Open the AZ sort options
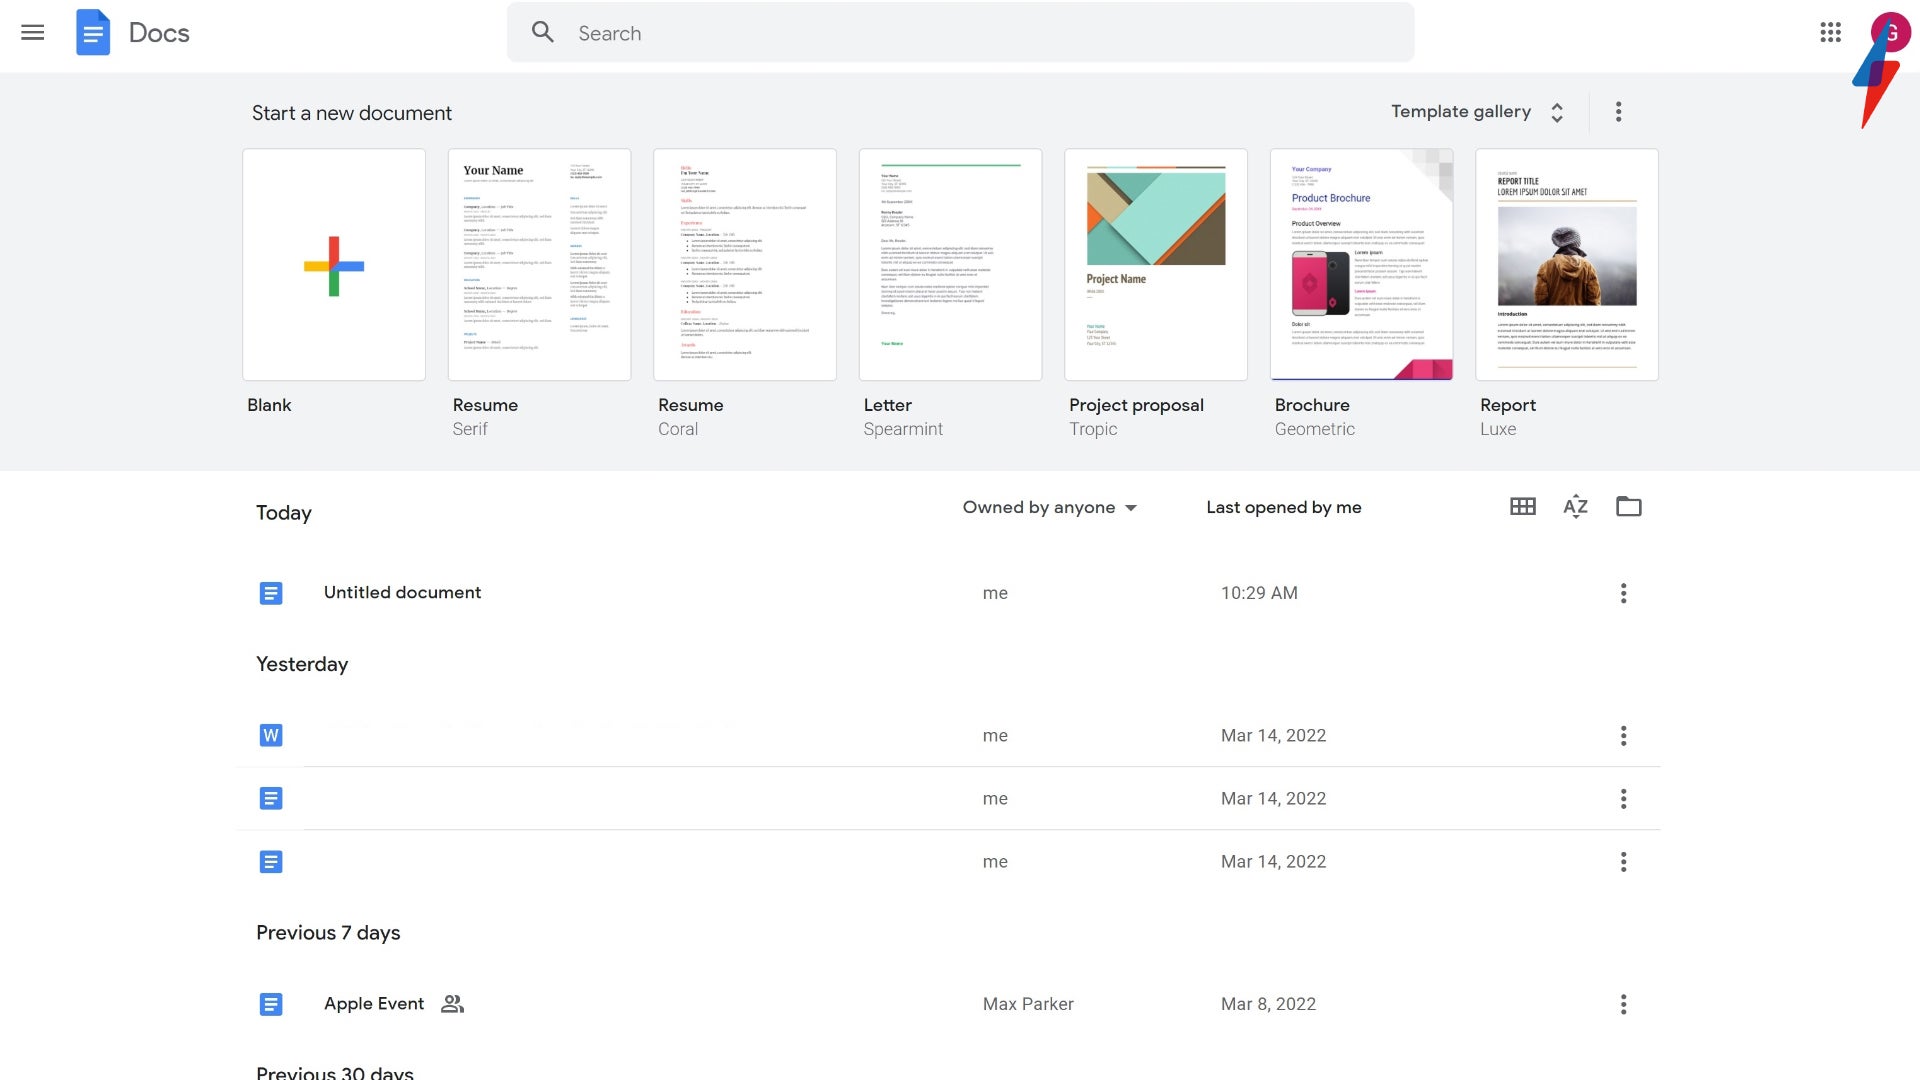 coord(1575,507)
